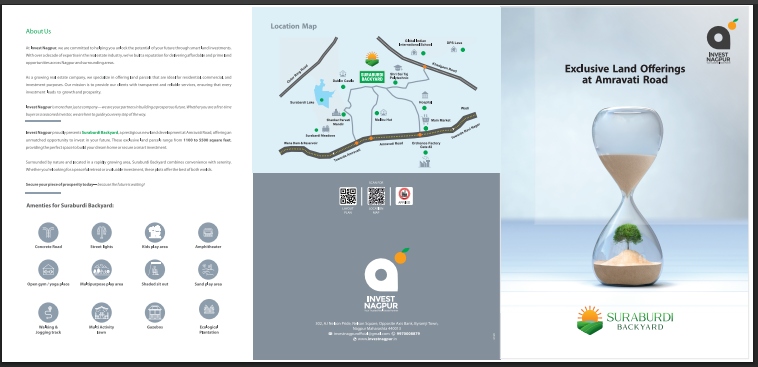Click the Multi Activity Lawn icon
This screenshot has width=758, height=367.
coord(102,312)
